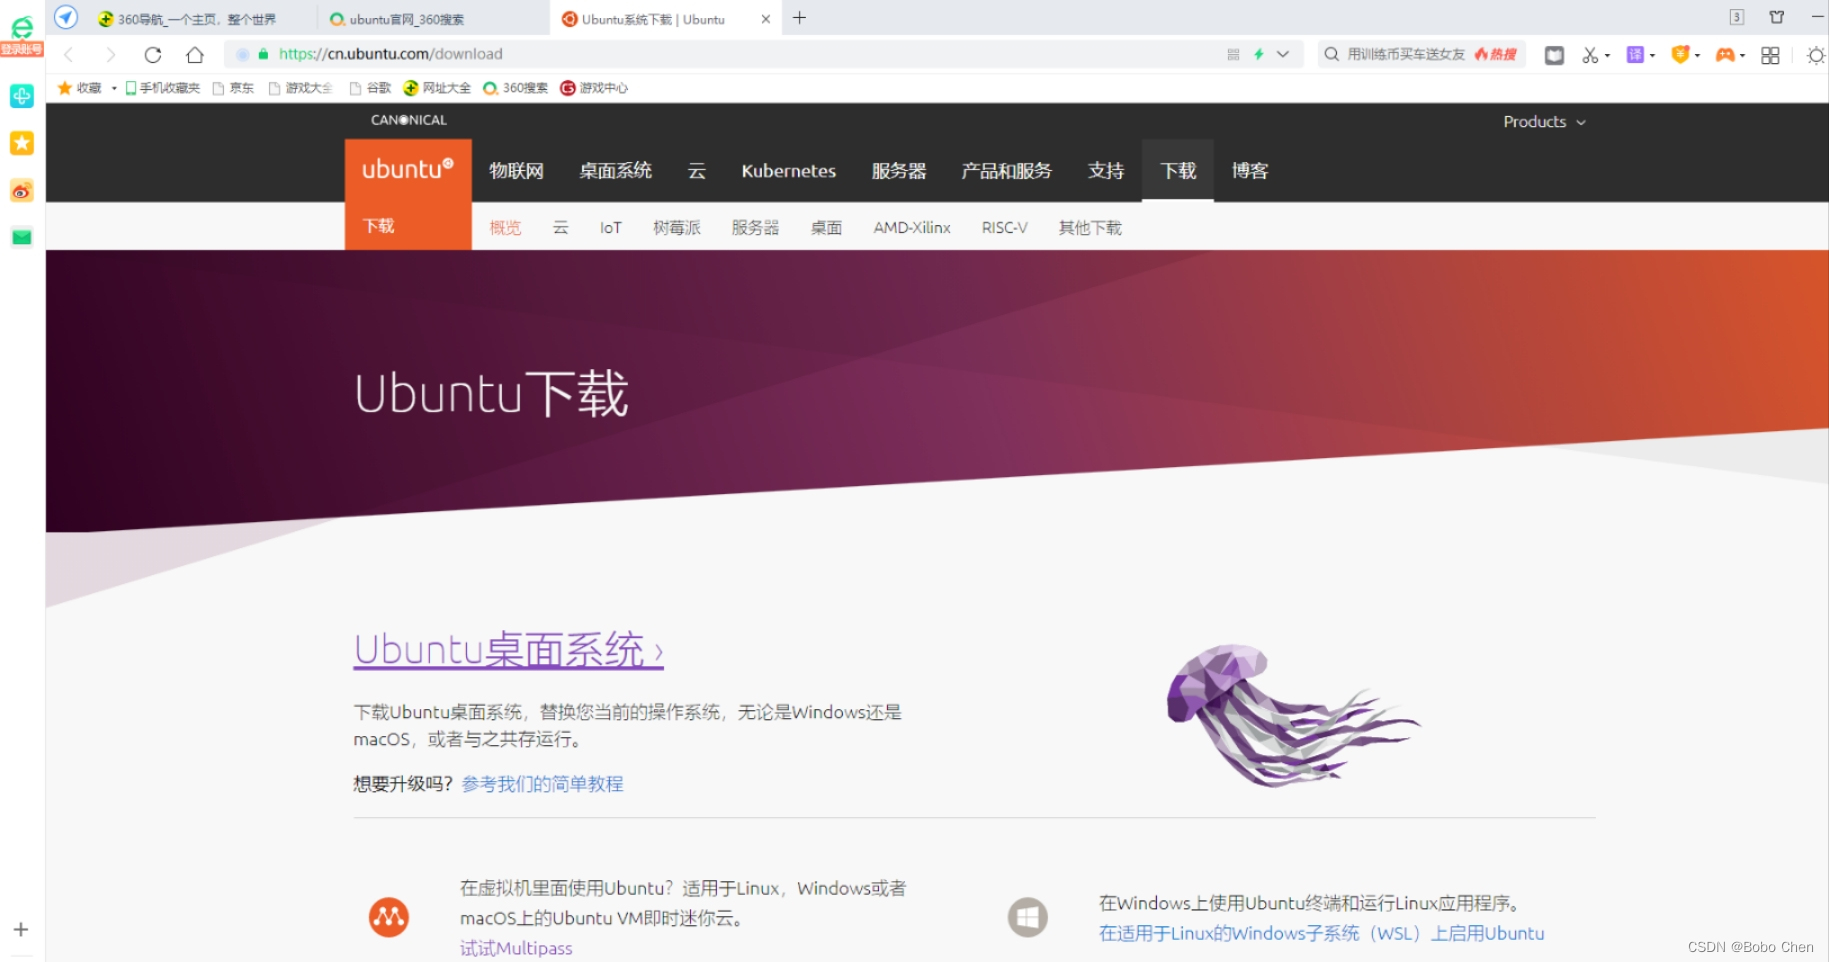The height and width of the screenshot is (962, 1829).
Task: Switch to the ubuntu官网_360搜索 tab
Action: pyautogui.click(x=406, y=19)
